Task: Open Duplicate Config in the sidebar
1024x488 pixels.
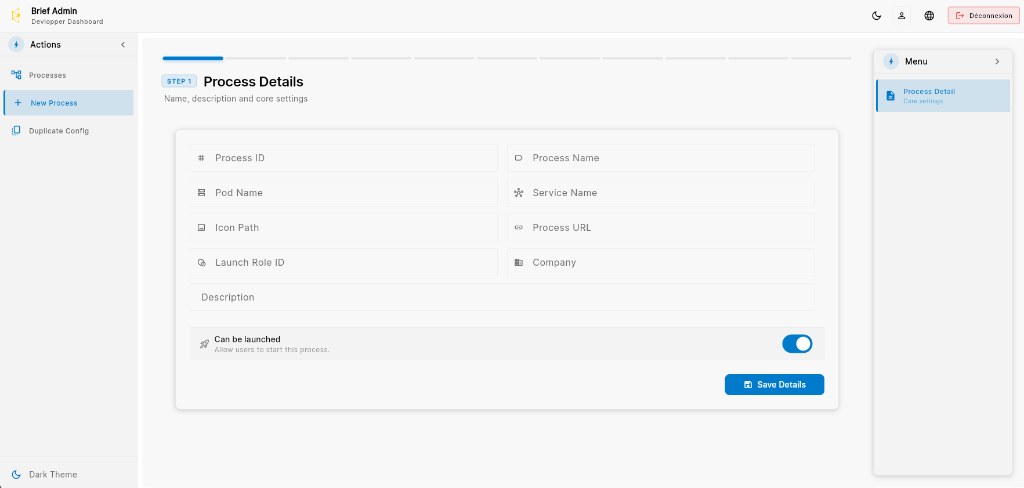Action: click(69, 131)
